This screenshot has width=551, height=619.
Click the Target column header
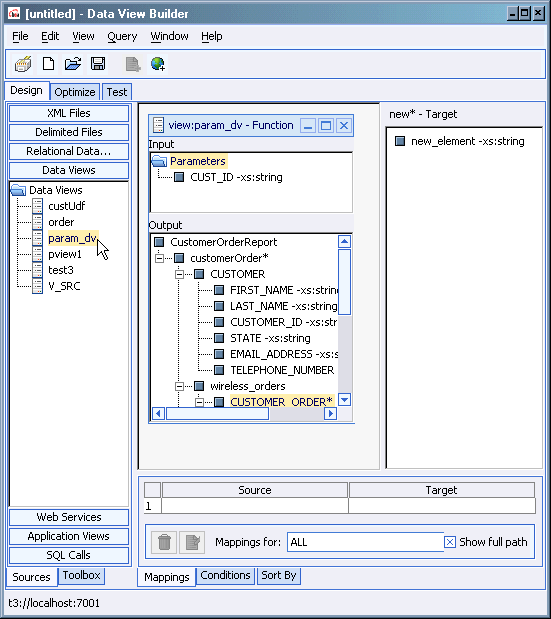click(x=442, y=490)
